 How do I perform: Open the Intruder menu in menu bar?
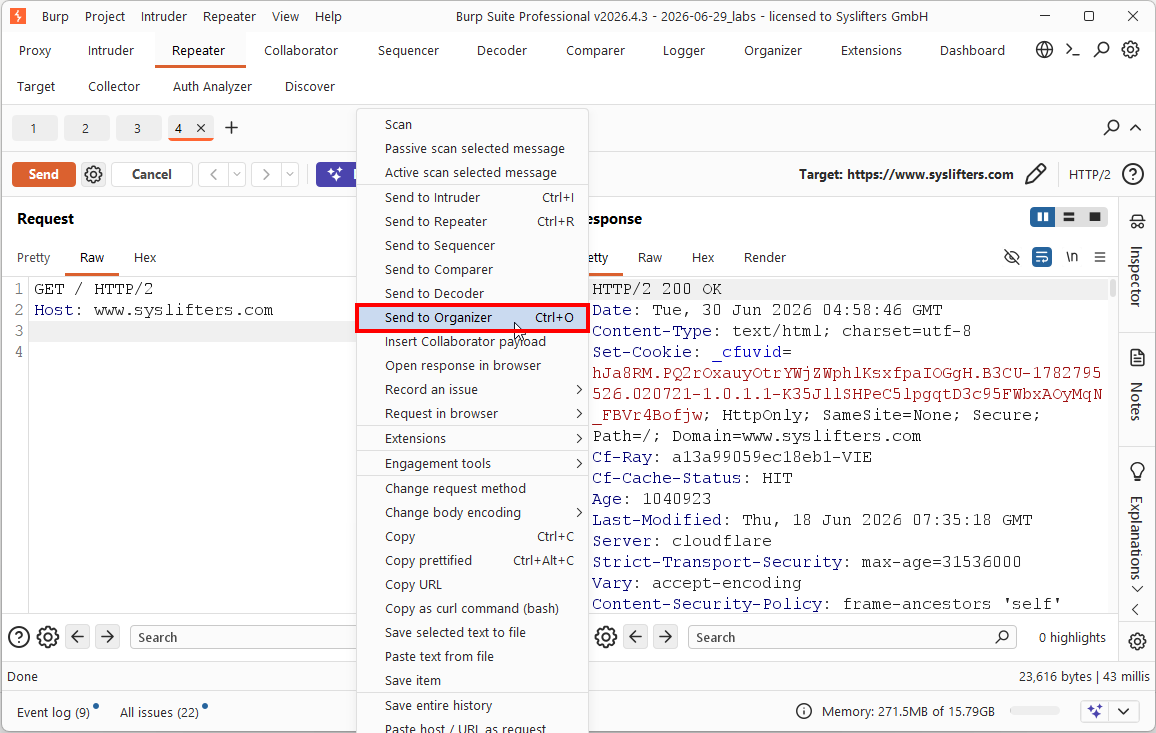(163, 16)
